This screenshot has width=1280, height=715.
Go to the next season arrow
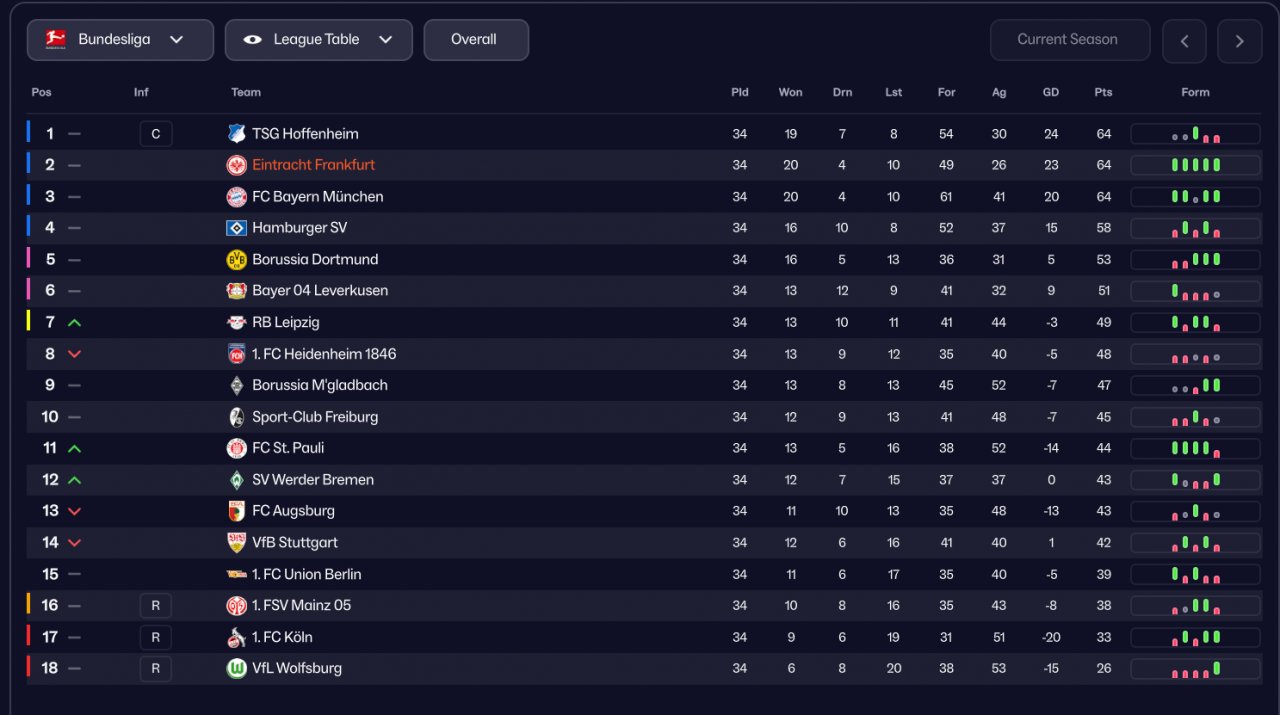click(1240, 41)
